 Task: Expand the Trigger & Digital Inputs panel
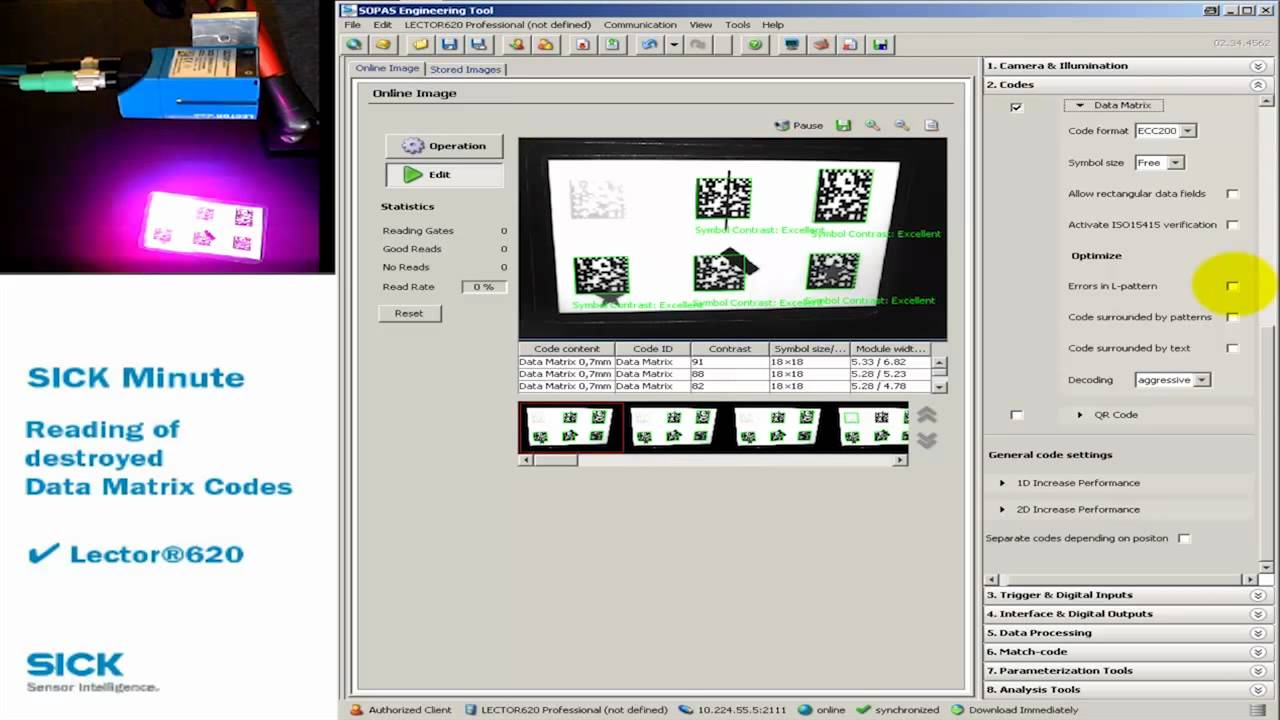click(1258, 595)
